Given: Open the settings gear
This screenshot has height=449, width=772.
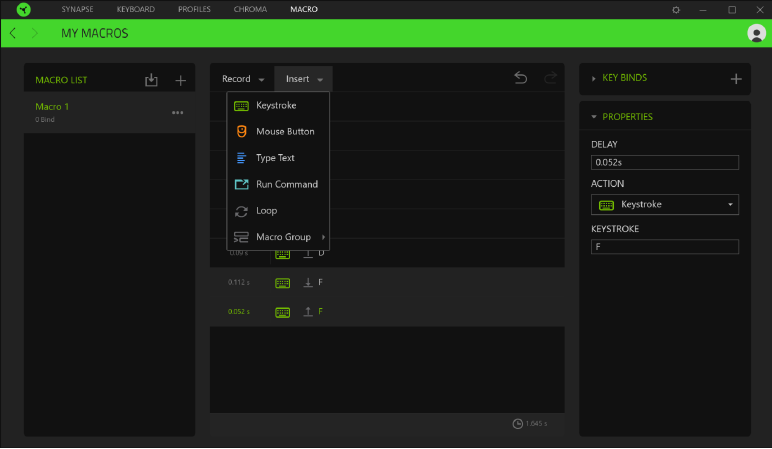Looking at the screenshot, I should click(x=676, y=10).
